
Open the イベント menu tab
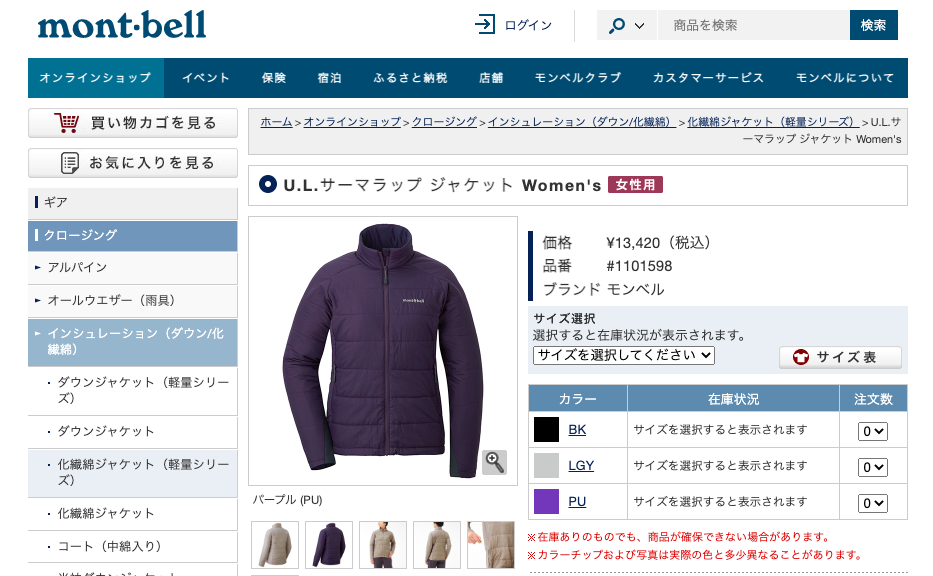205,78
